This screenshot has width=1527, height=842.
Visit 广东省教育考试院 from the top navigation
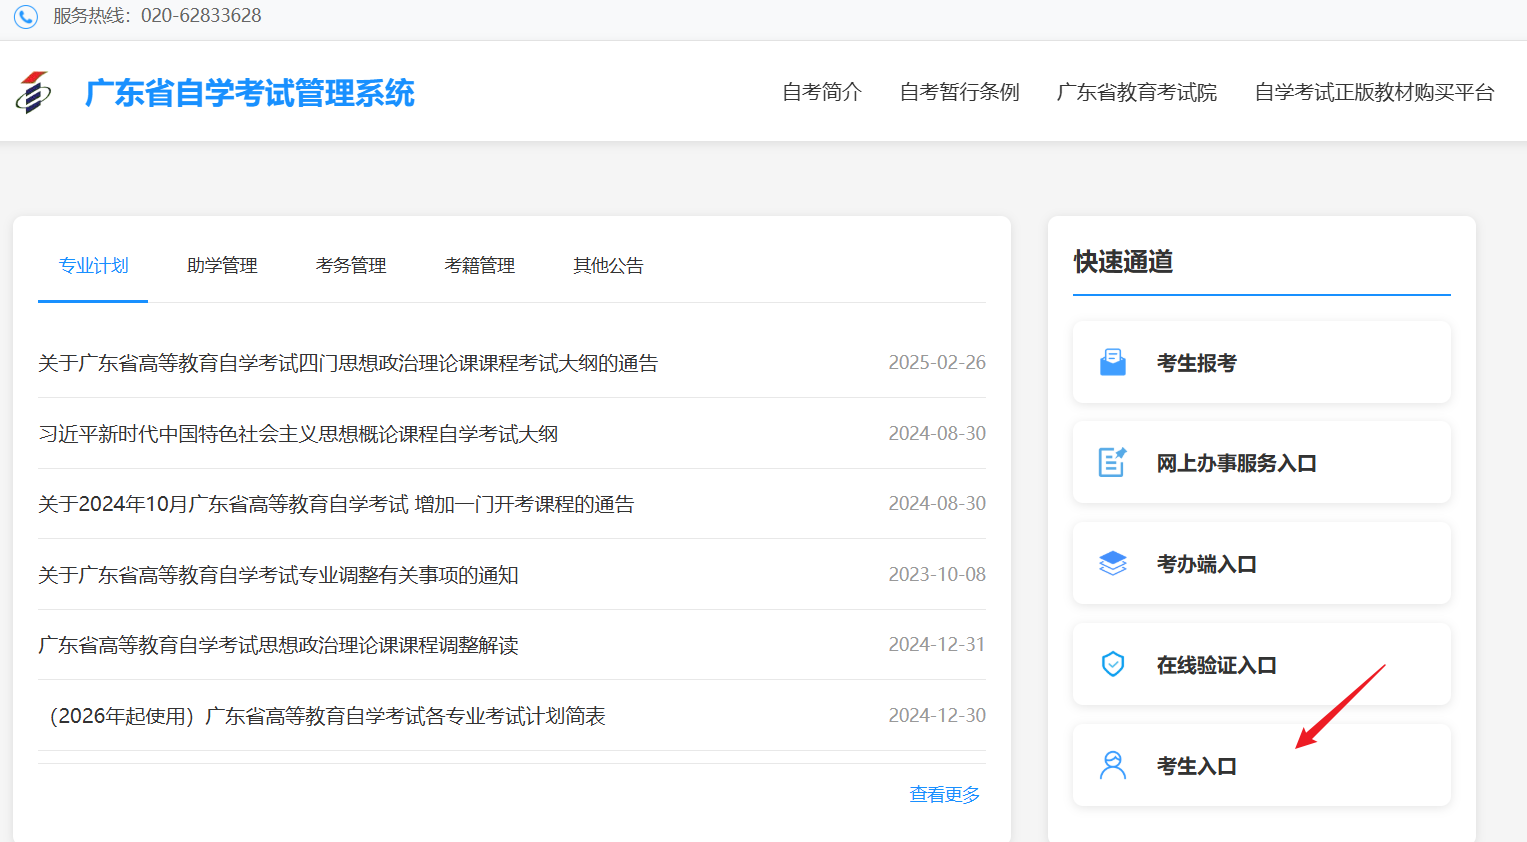[1137, 91]
